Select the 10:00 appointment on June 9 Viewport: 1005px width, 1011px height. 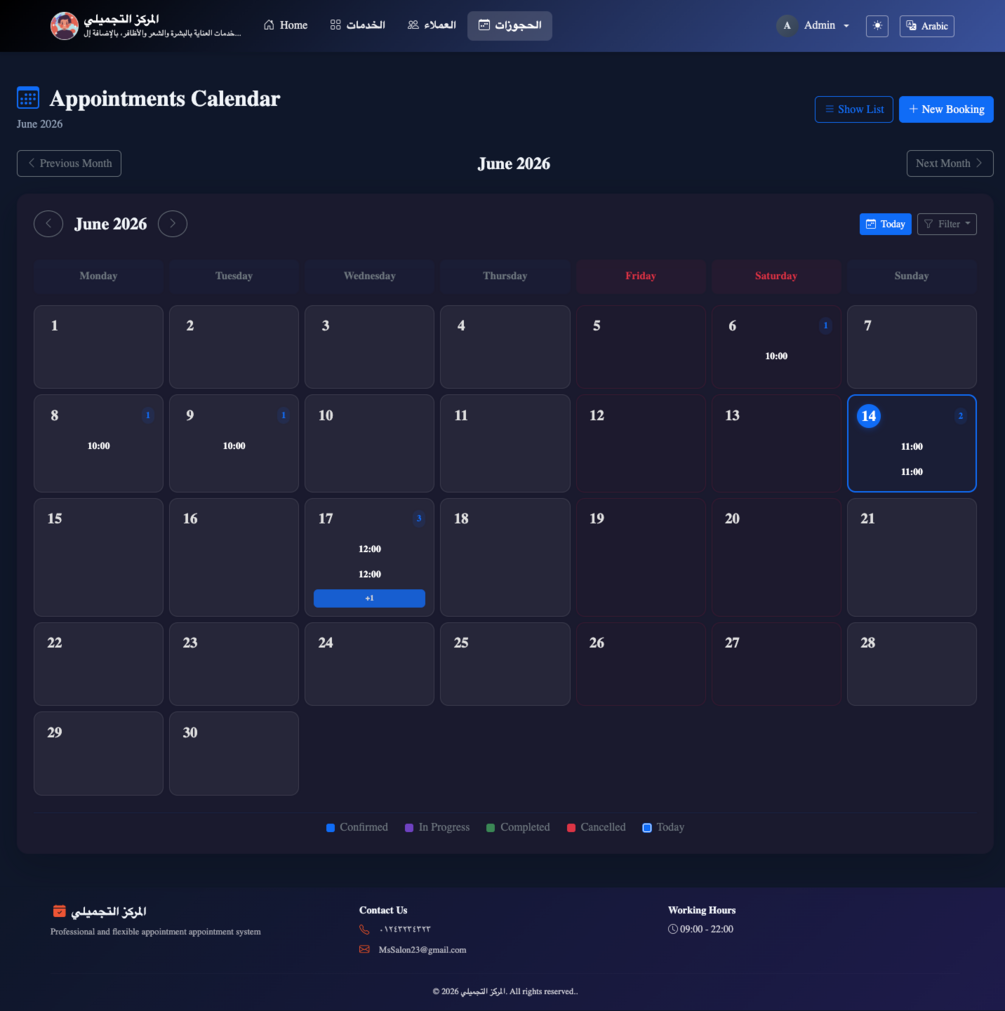[234, 446]
